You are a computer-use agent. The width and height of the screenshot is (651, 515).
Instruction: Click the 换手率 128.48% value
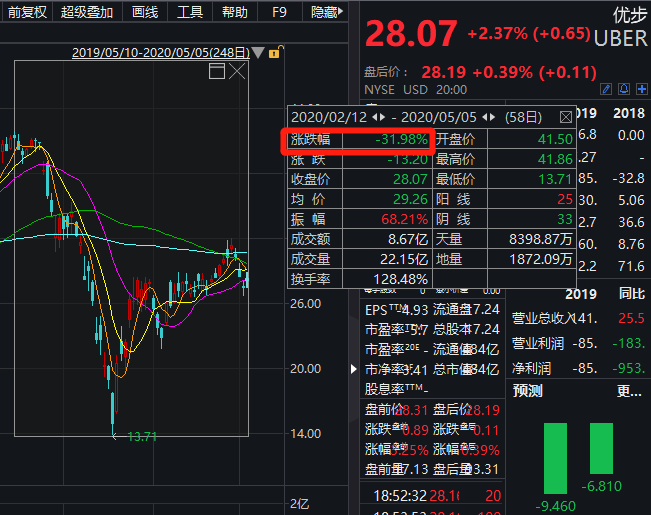pos(400,279)
